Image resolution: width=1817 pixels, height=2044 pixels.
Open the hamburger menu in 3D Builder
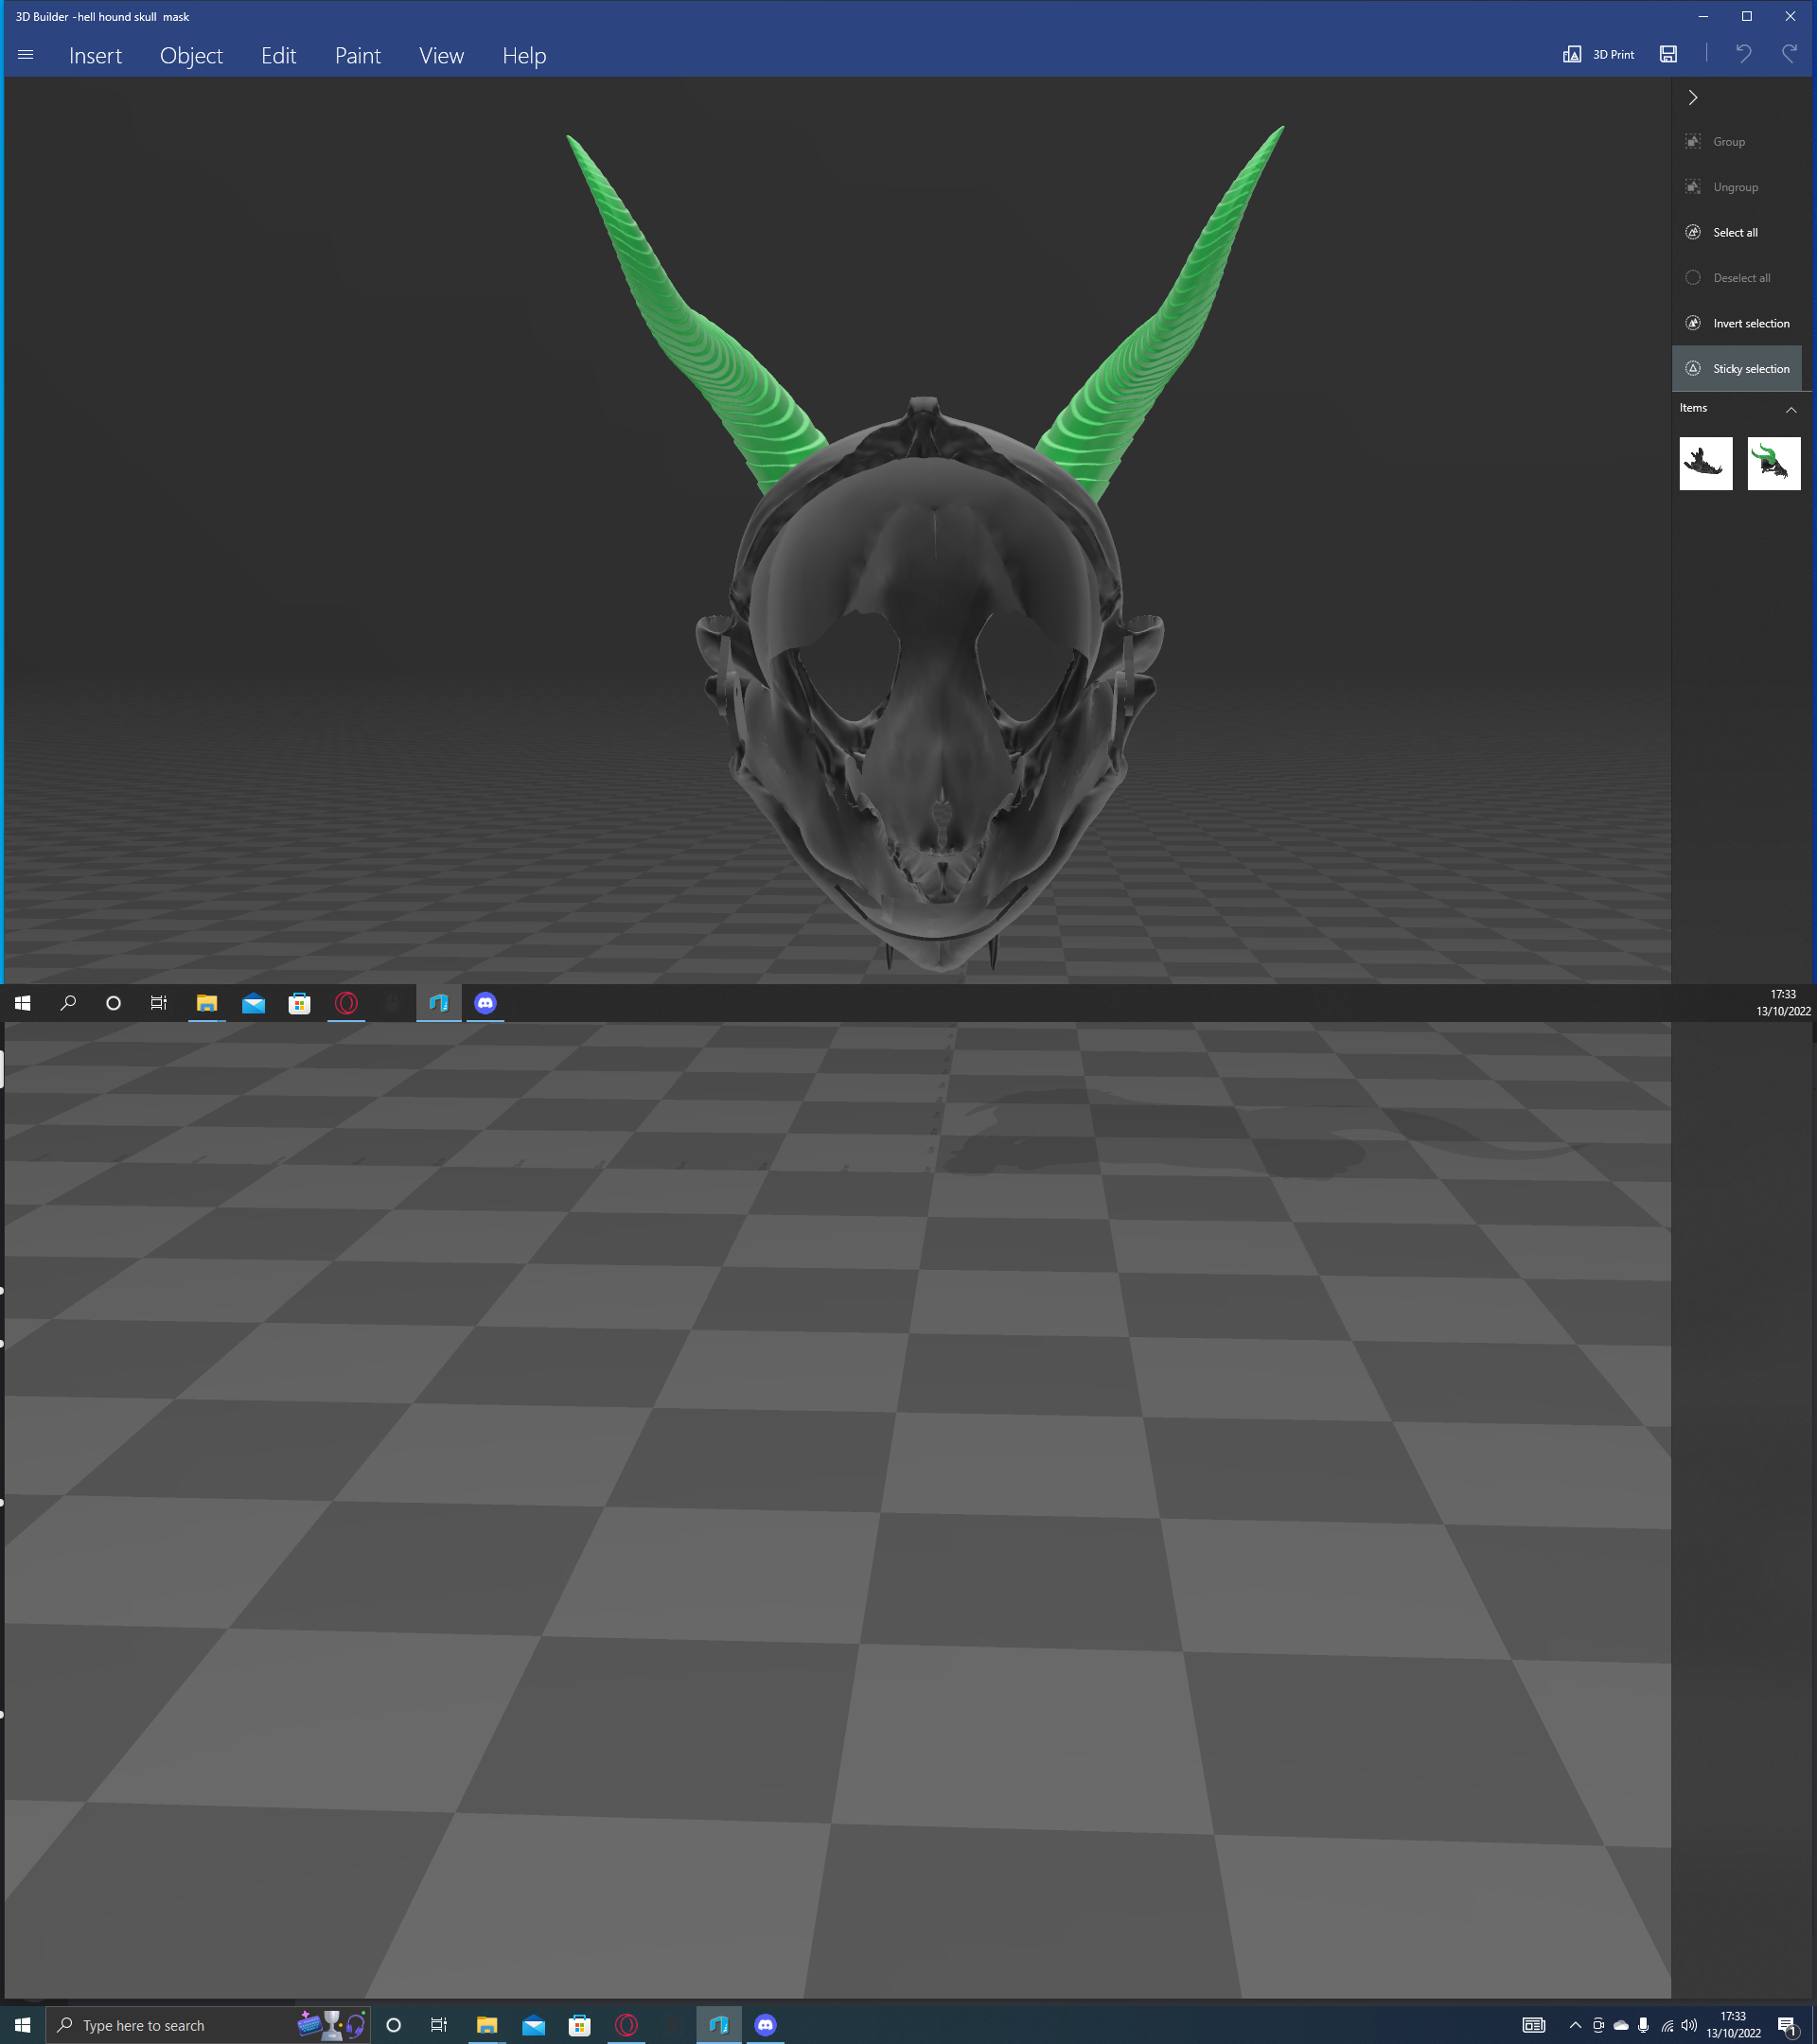26,55
